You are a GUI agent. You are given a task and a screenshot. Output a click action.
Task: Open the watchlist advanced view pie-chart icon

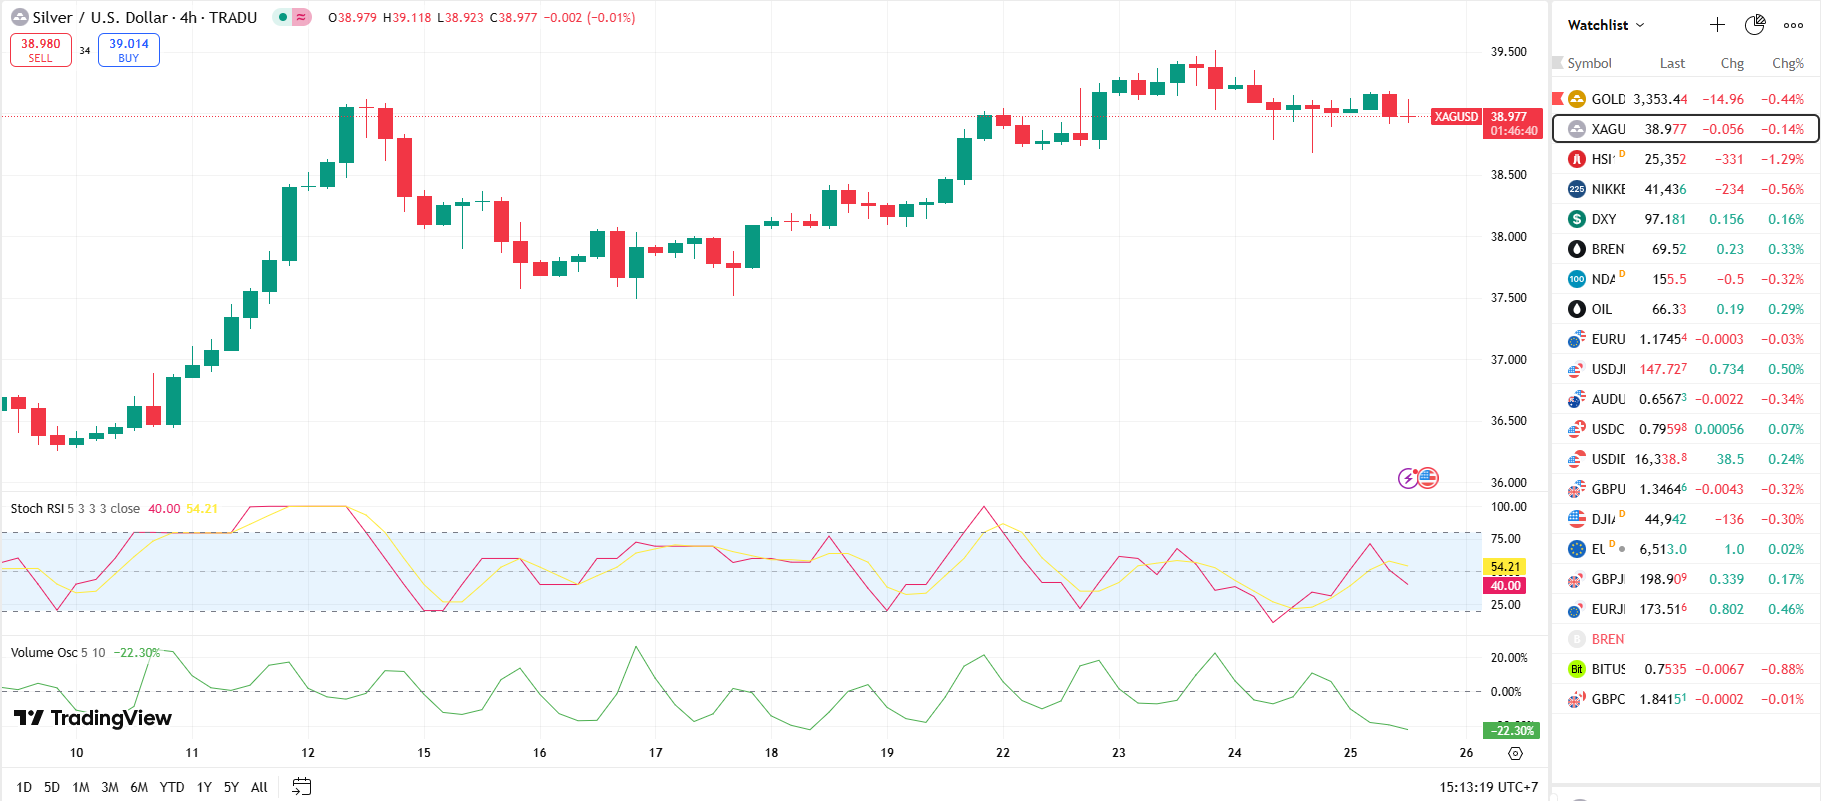pos(1755,25)
